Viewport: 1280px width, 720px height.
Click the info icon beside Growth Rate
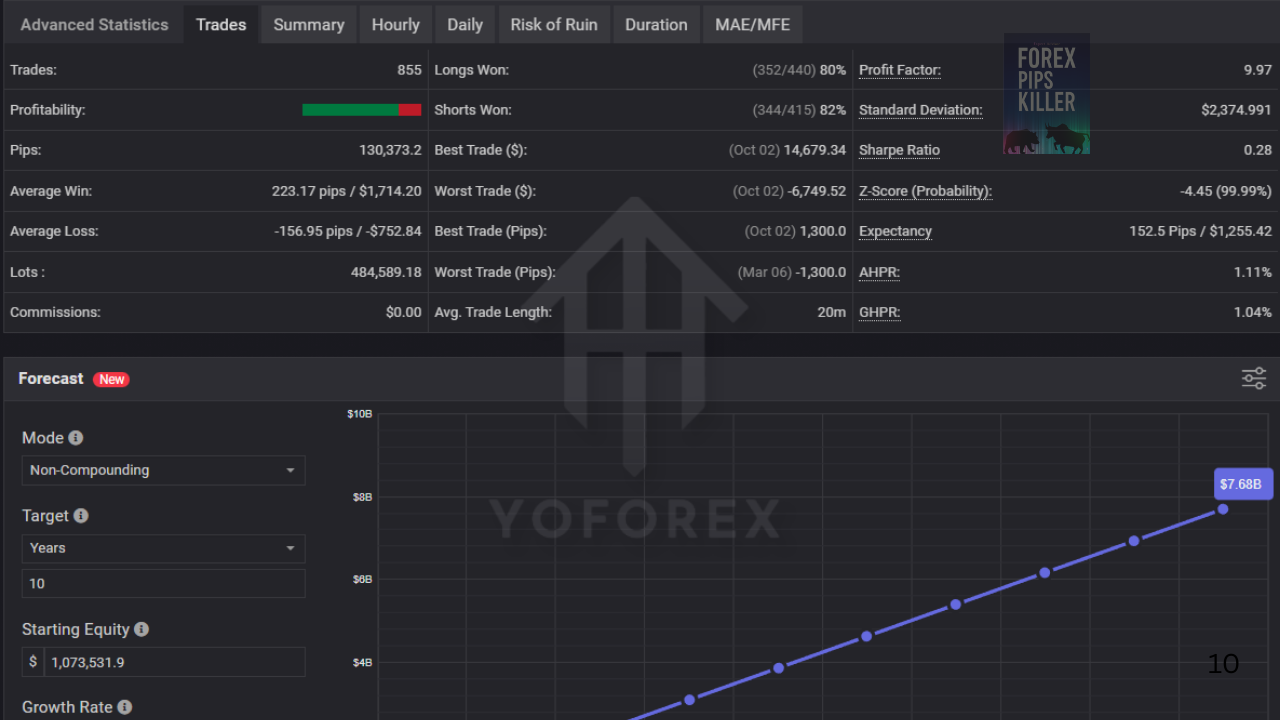tap(124, 707)
